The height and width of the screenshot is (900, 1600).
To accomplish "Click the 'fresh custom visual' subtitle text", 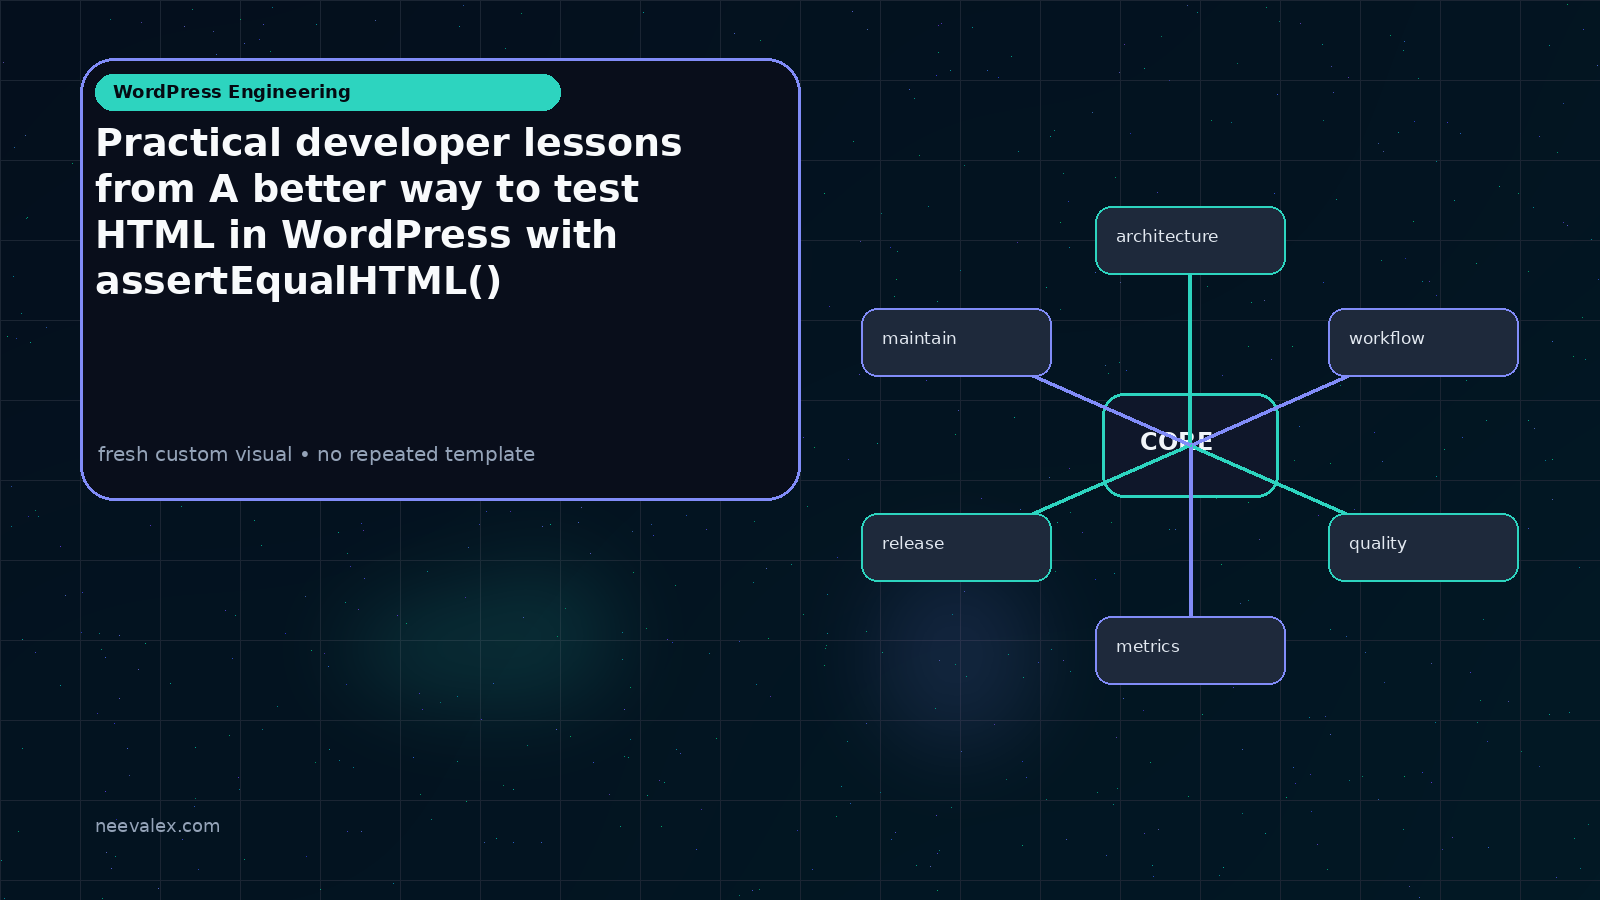I will pos(316,454).
